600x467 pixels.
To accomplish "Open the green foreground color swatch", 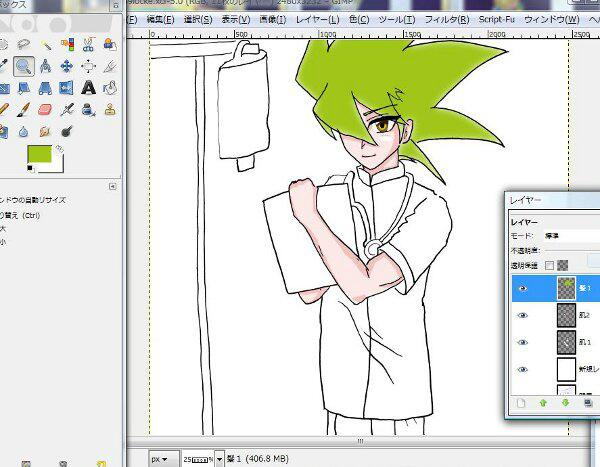I will [39, 154].
